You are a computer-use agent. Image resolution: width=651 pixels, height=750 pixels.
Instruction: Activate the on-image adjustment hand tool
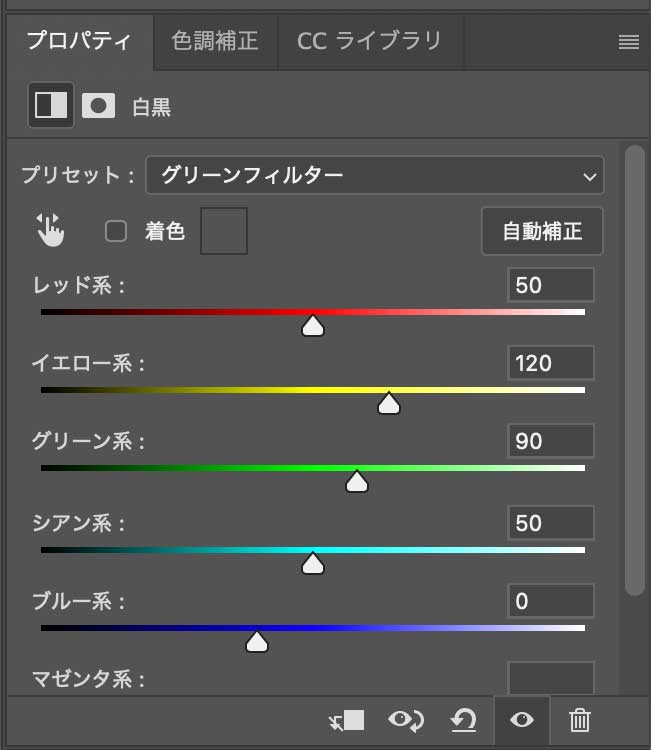pos(50,230)
